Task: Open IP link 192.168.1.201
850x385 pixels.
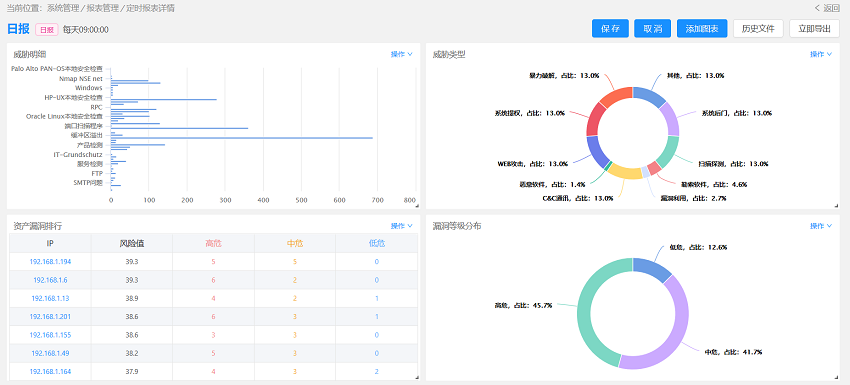Action: click(50, 316)
